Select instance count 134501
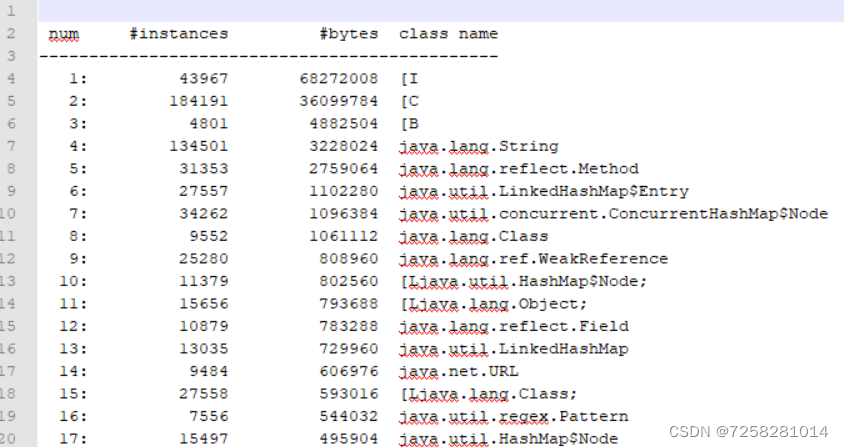The image size is (844, 447). point(199,146)
